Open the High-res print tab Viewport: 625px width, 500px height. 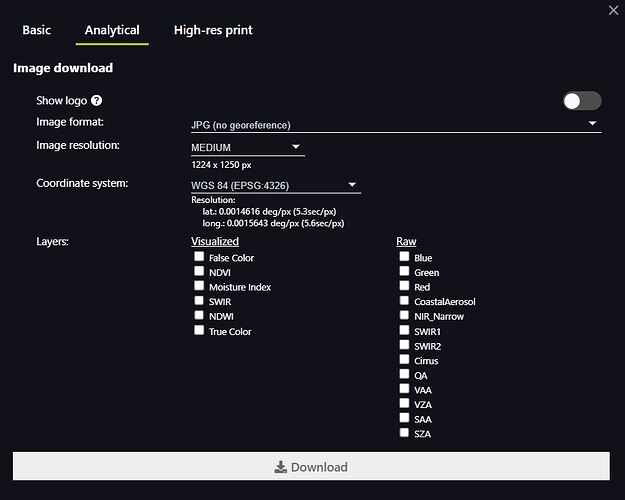pos(213,30)
